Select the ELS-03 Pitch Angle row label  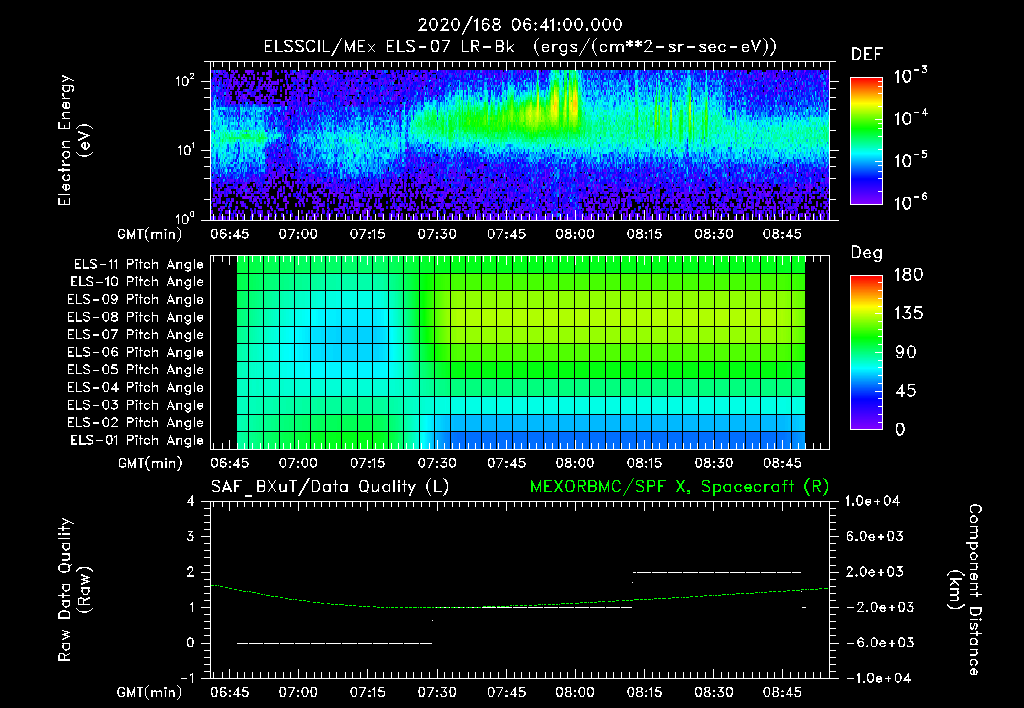coord(135,406)
